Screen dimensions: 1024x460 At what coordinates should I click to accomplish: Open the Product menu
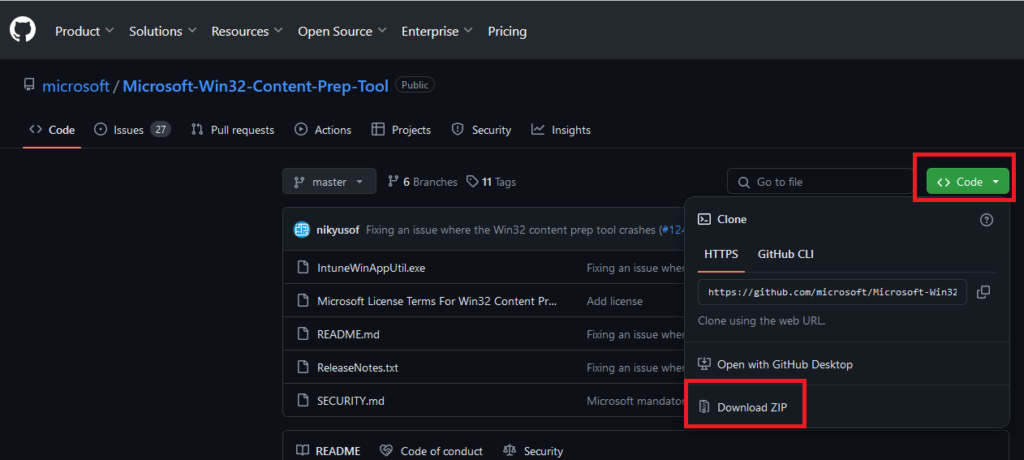tap(84, 31)
